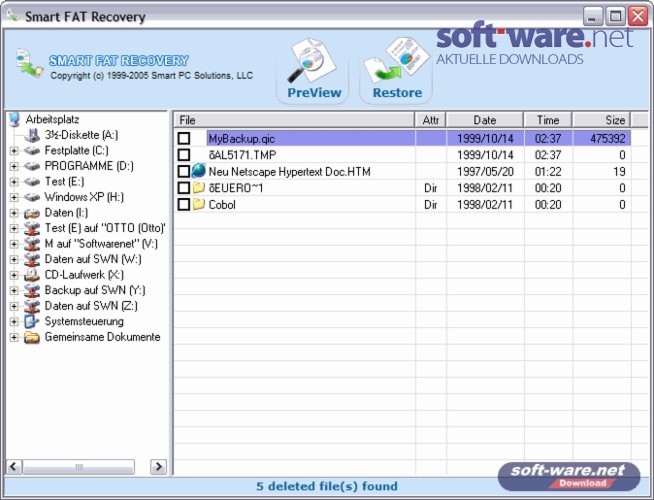Select the 3½-Diskette (A:) floppy icon

coord(32,135)
